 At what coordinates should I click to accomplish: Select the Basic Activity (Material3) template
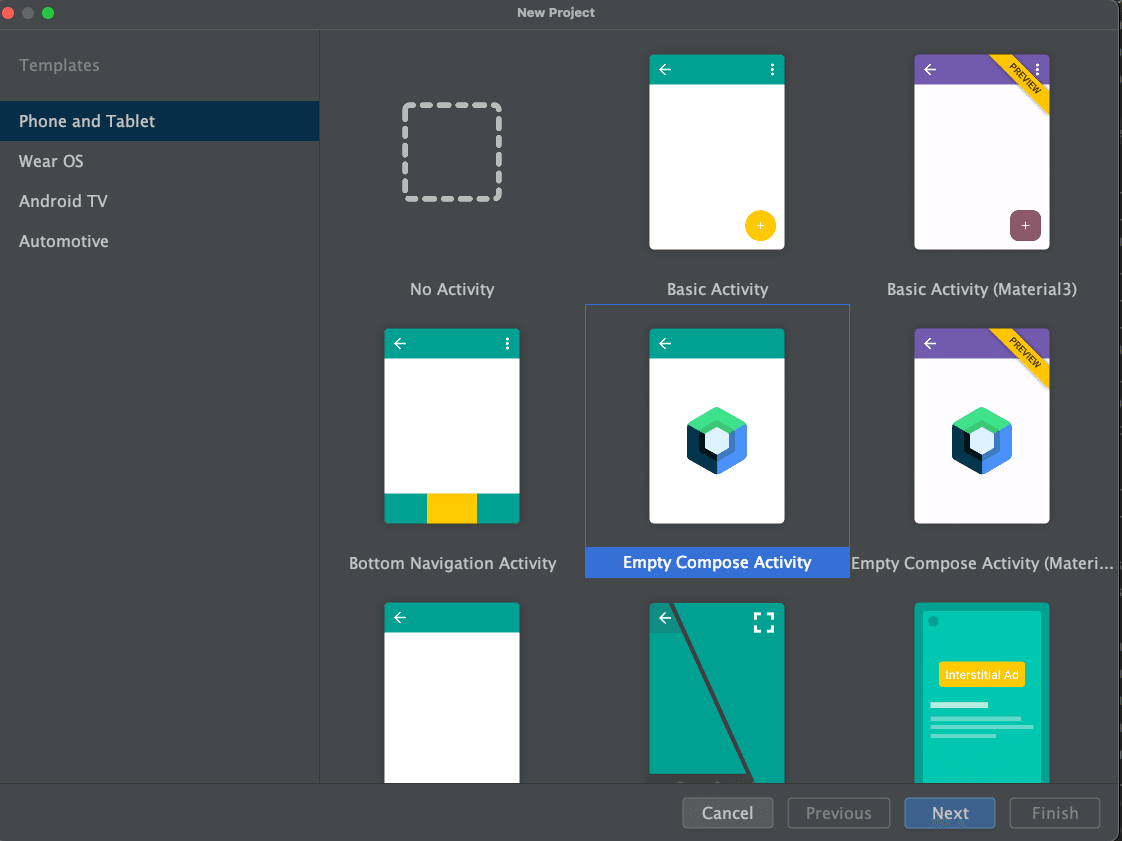pyautogui.click(x=981, y=152)
